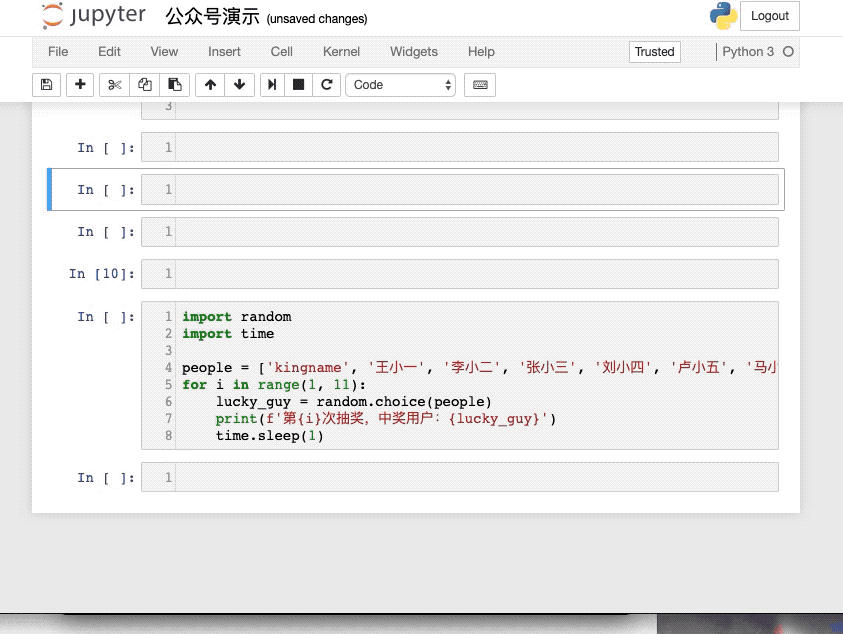Run the current cell button
The width and height of the screenshot is (843, 634).
coord(272,85)
